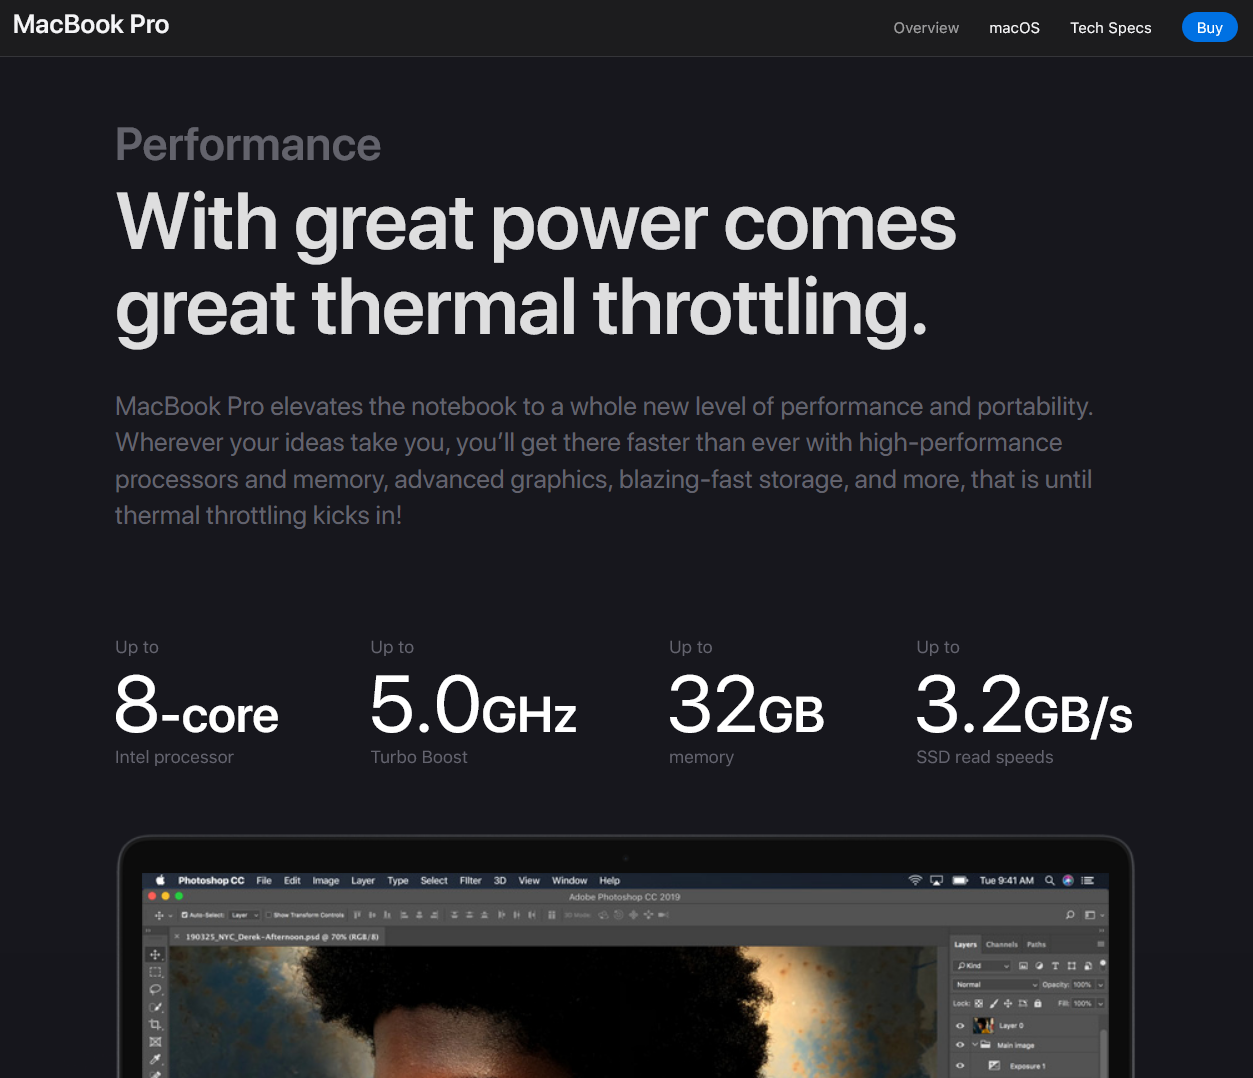The height and width of the screenshot is (1078, 1253).
Task: Select the Frame tool with X box
Action: pos(155,1041)
